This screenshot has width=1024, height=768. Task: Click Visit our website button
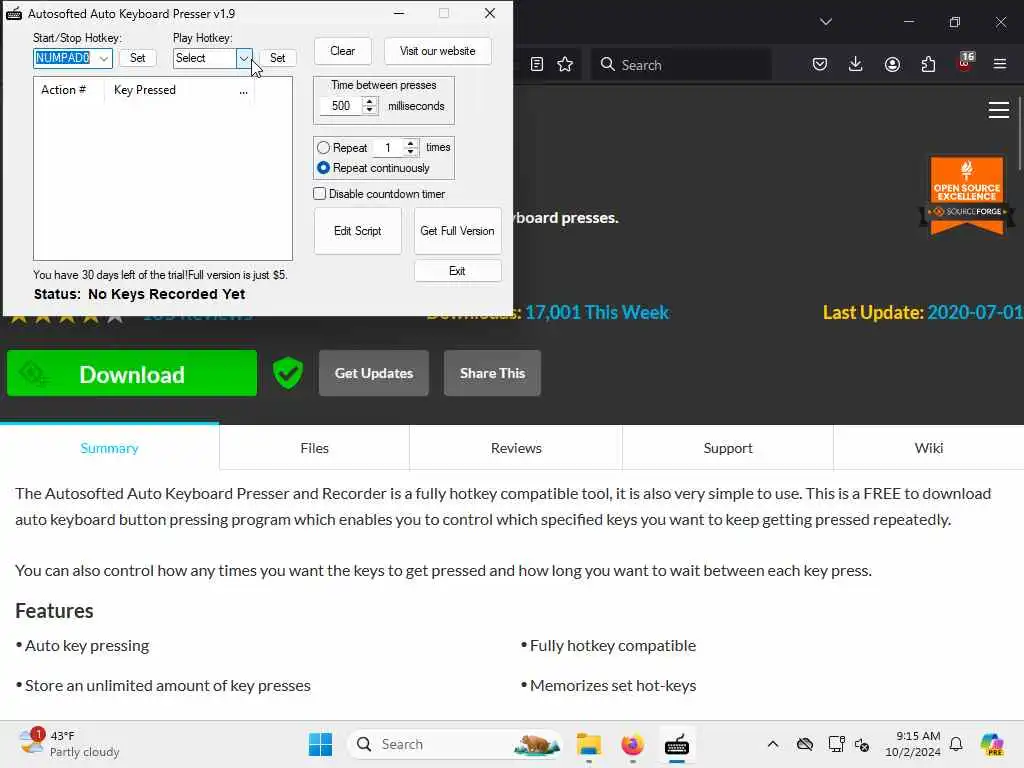(438, 51)
